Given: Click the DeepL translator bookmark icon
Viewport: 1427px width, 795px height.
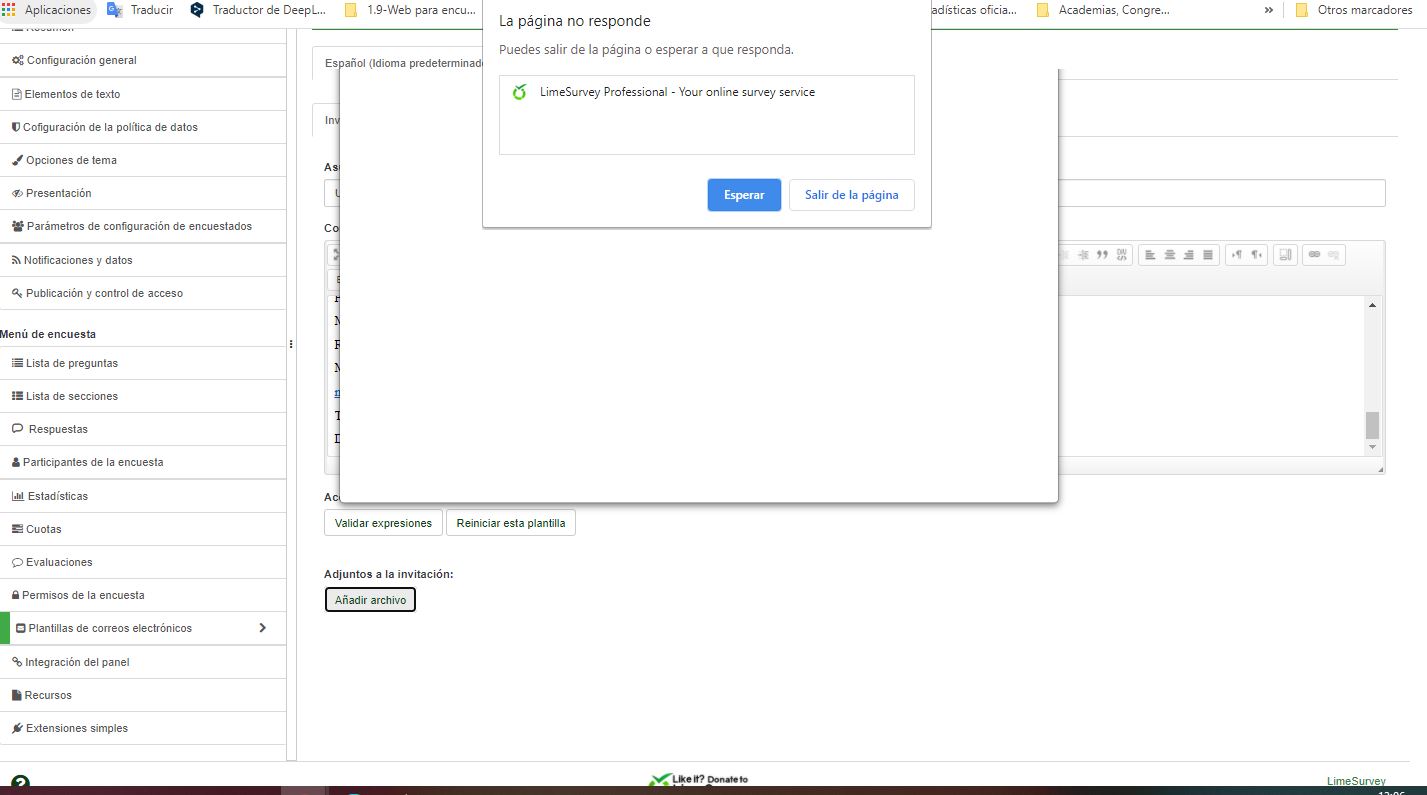Looking at the screenshot, I should 196,10.
